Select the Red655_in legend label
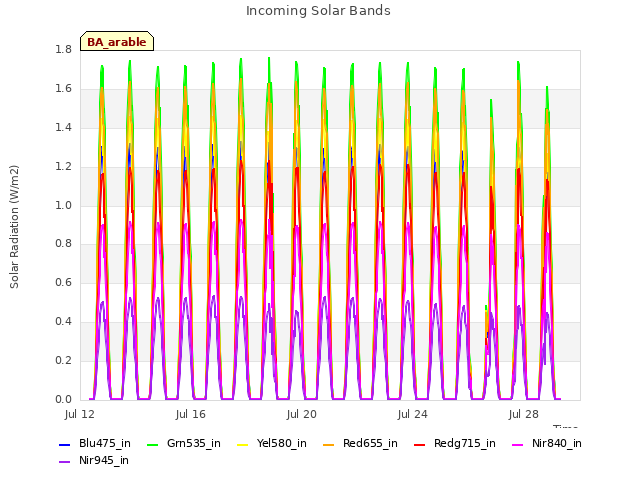Screen dimensions: 640x480 (370, 443)
